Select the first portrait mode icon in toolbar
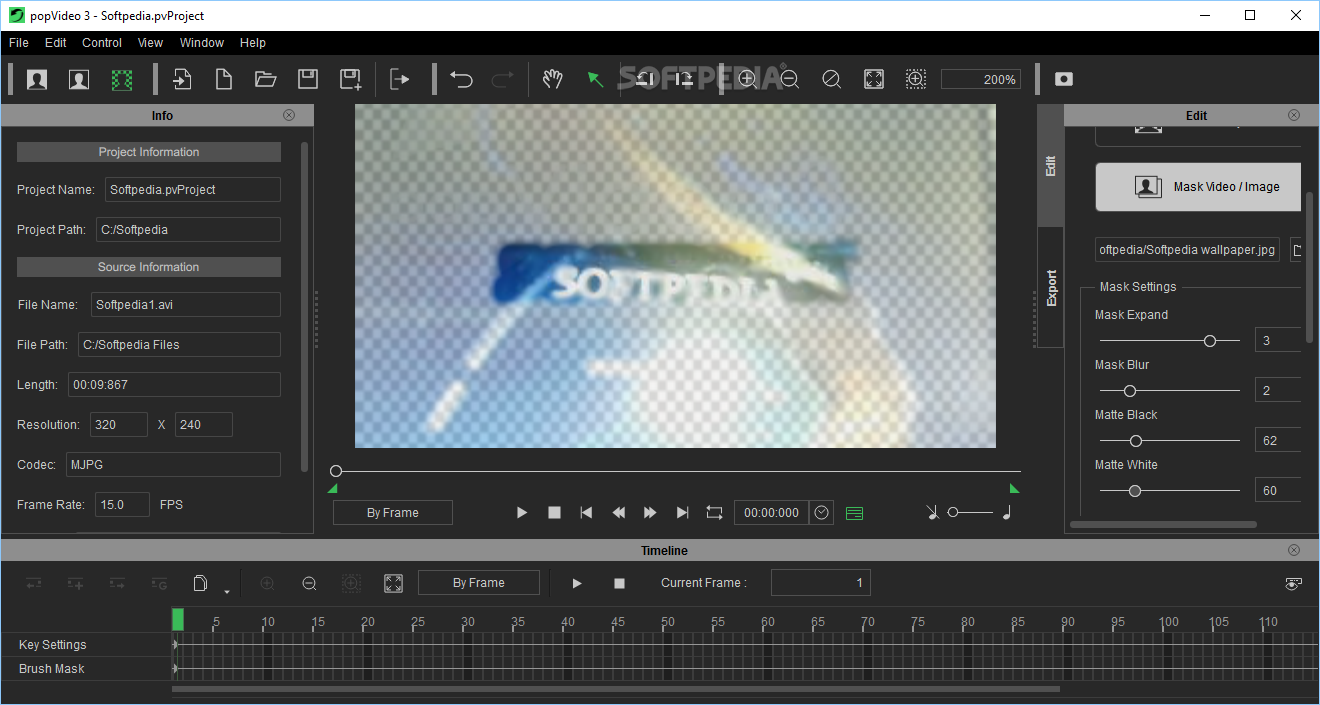 pyautogui.click(x=37, y=79)
